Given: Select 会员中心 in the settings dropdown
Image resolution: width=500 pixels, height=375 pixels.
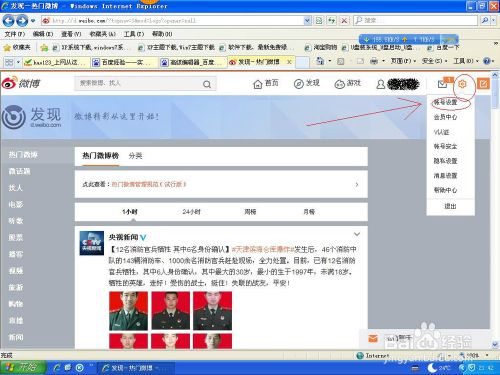Looking at the screenshot, I should (445, 117).
